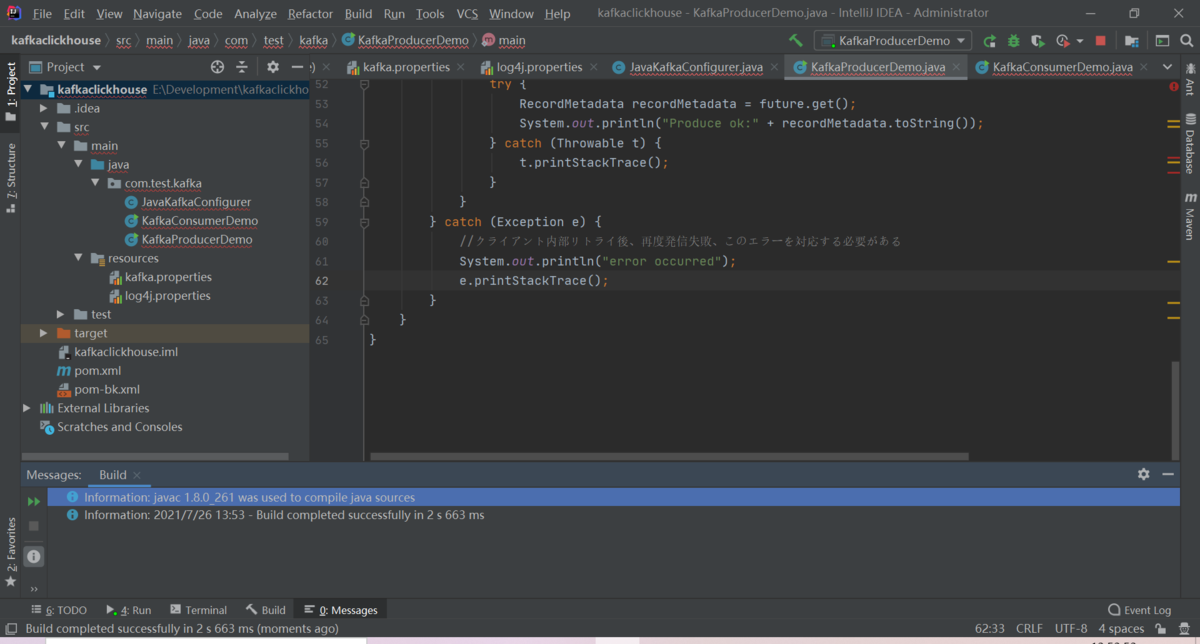Viewport: 1200px width, 644px height.
Task: Open the Messages panel settings gear
Action: tap(1144, 474)
